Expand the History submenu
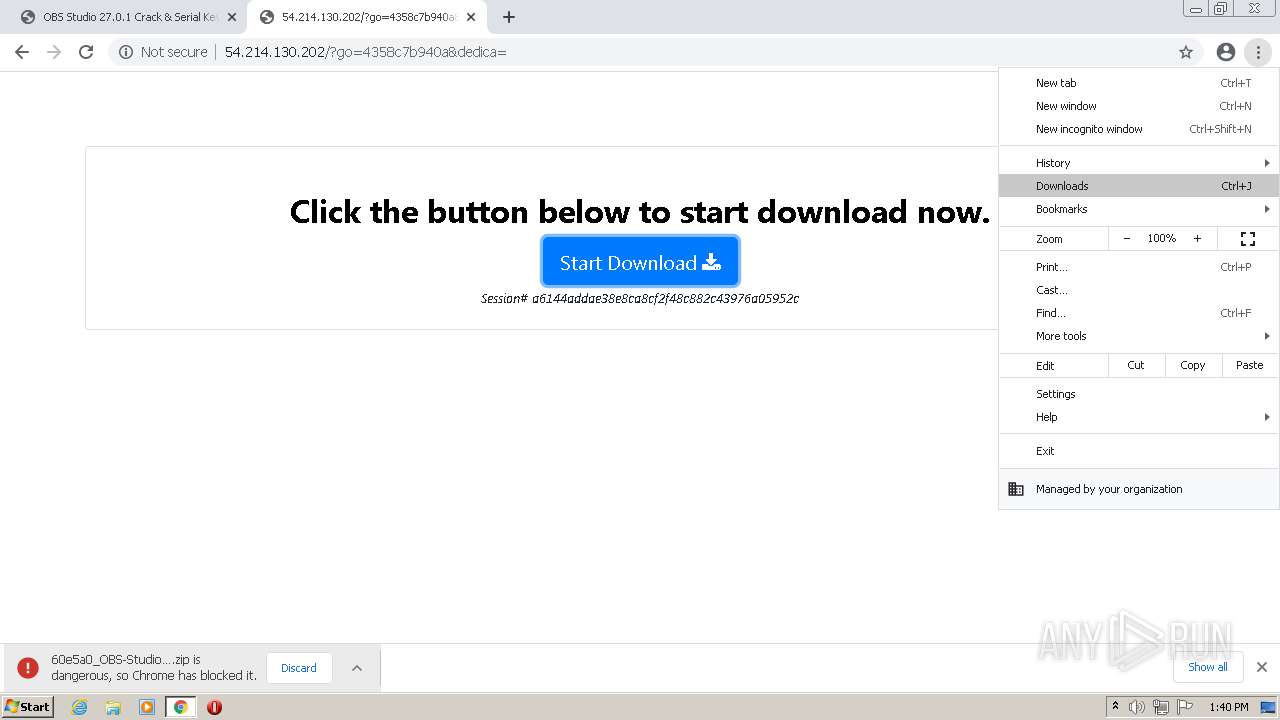 1139,163
